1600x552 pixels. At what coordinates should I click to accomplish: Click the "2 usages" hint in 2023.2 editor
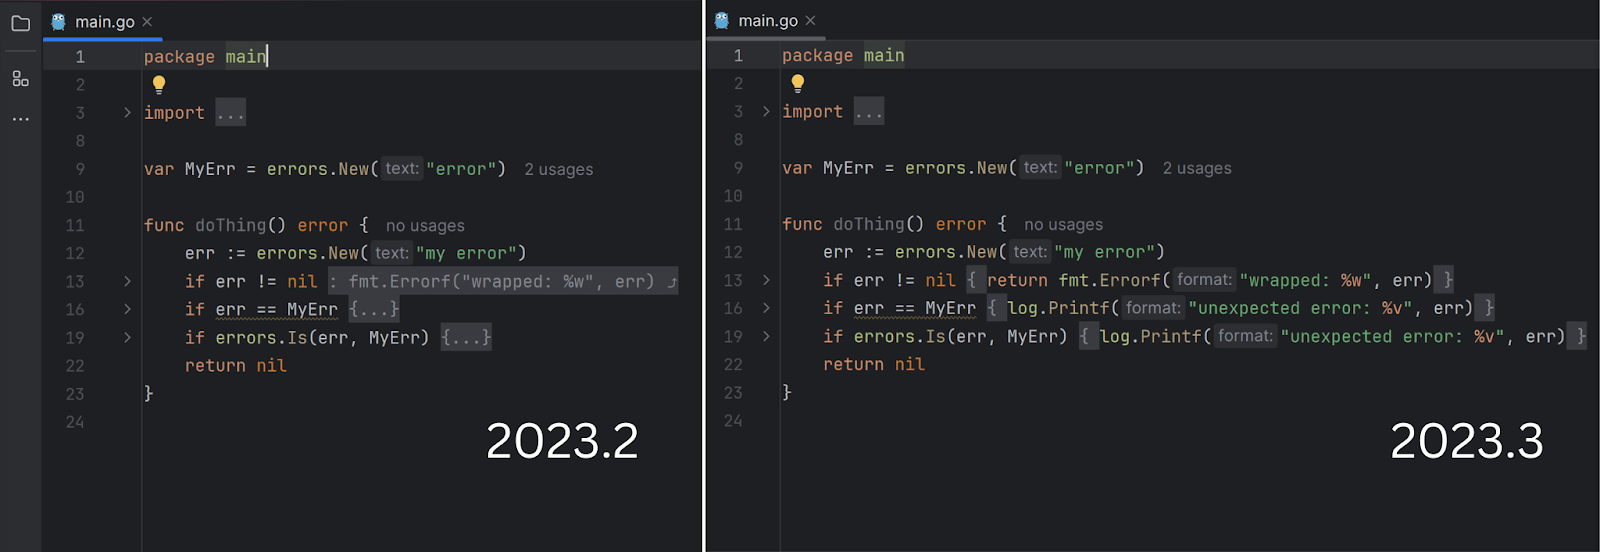point(558,170)
